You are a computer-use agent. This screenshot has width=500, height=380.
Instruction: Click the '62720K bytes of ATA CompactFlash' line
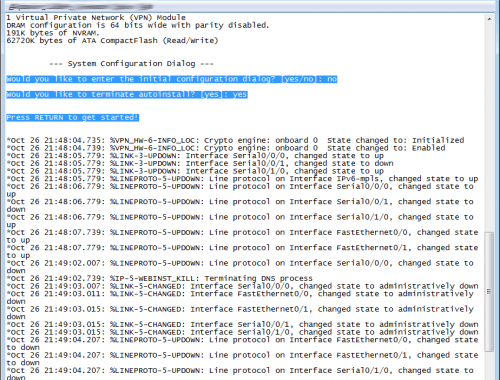[x=112, y=41]
